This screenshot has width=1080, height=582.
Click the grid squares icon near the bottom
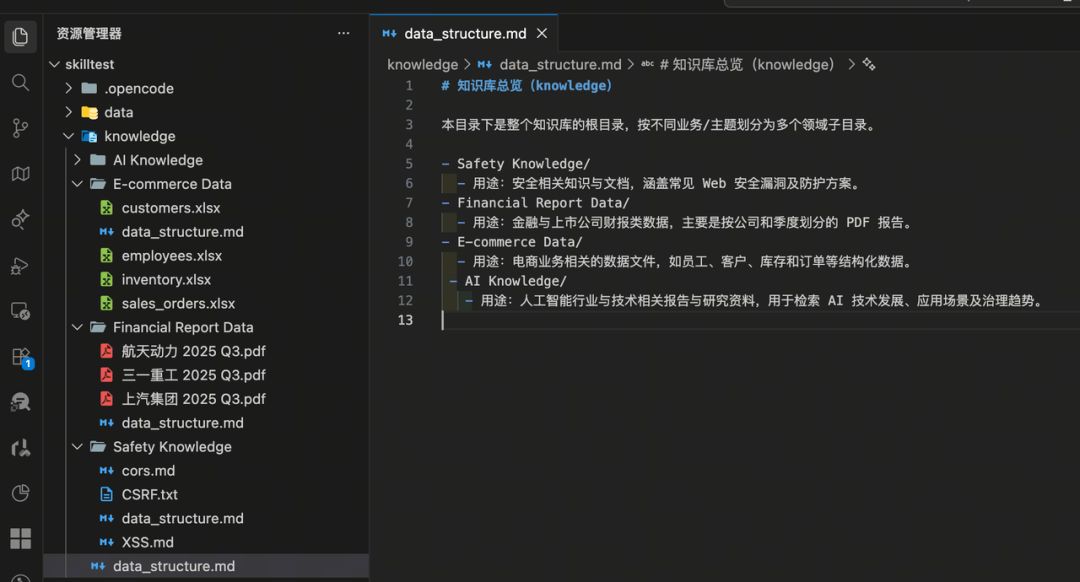coord(21,538)
